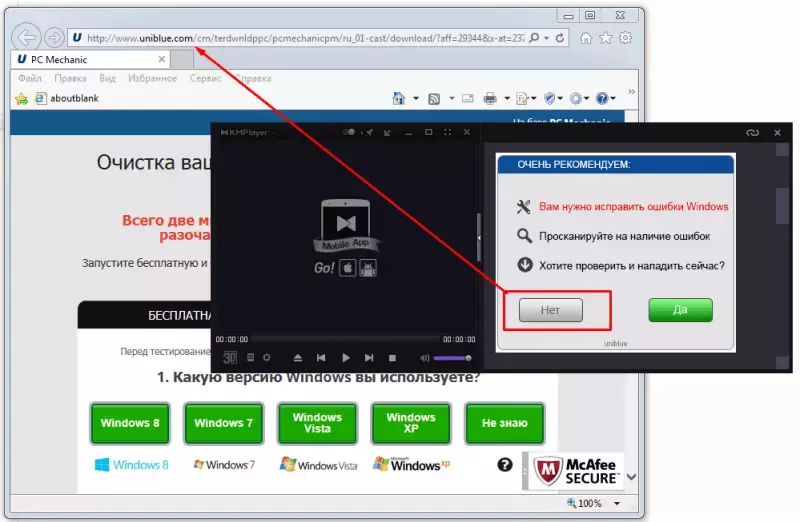The image size is (800, 522).
Task: Go back in the browser
Action: tap(26, 37)
